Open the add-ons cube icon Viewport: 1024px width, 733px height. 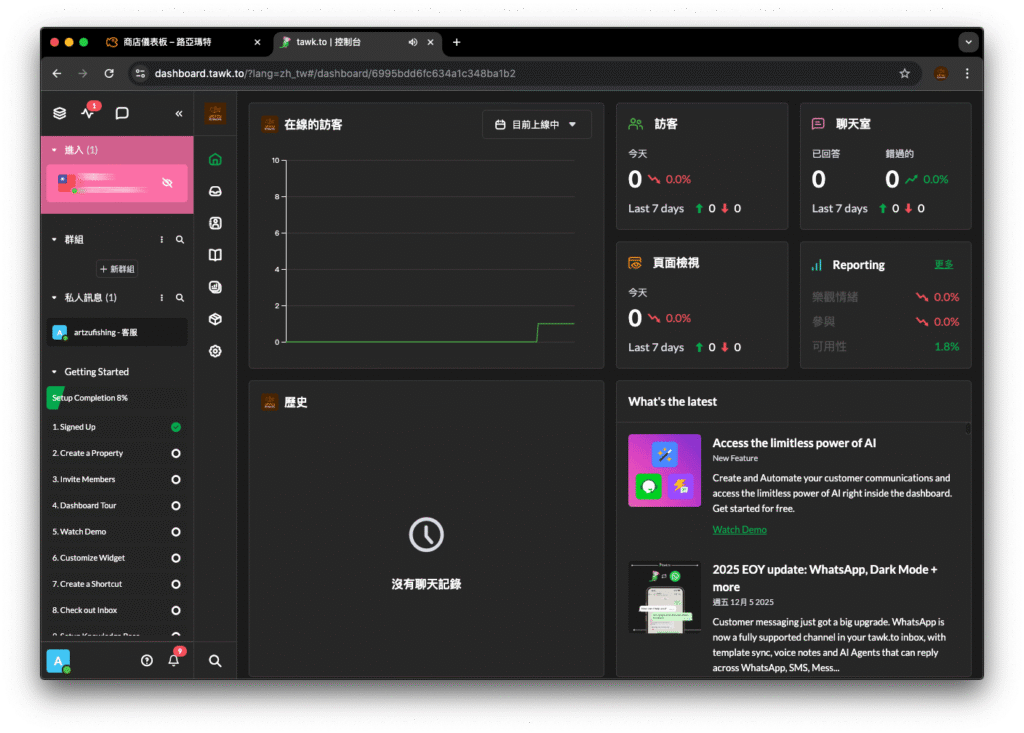[x=215, y=319]
